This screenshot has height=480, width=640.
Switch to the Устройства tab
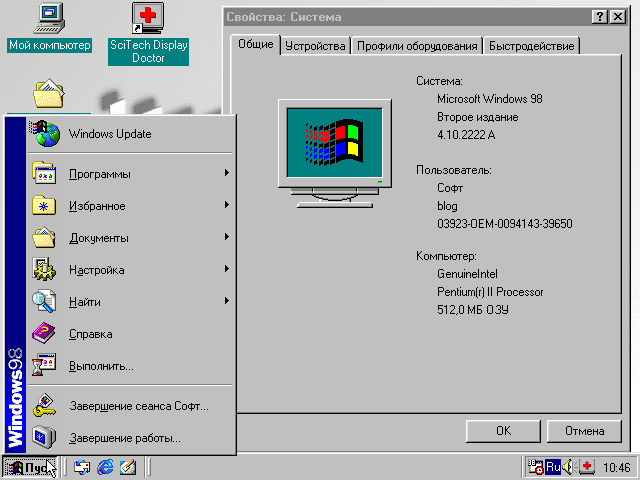tap(315, 46)
